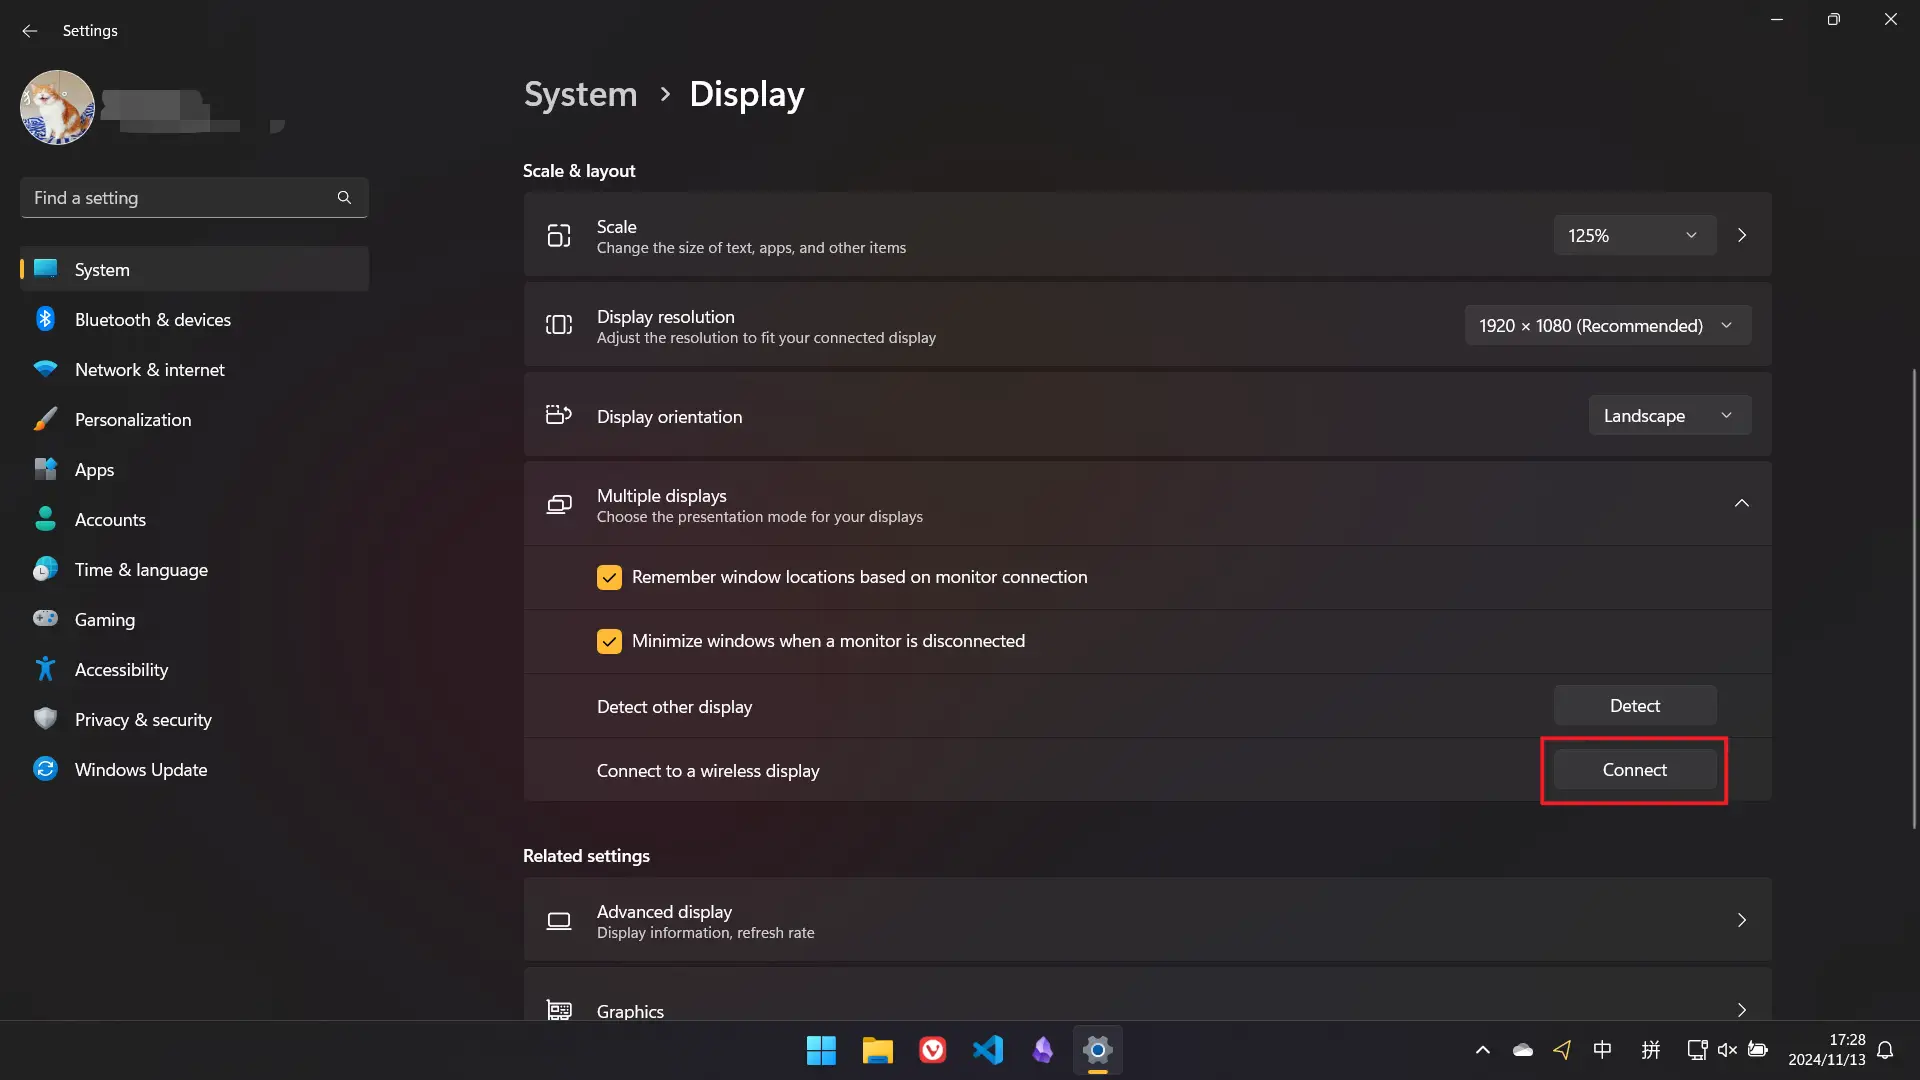Open the Landscape orientation dropdown
The image size is (1920, 1080).
[1669, 415]
